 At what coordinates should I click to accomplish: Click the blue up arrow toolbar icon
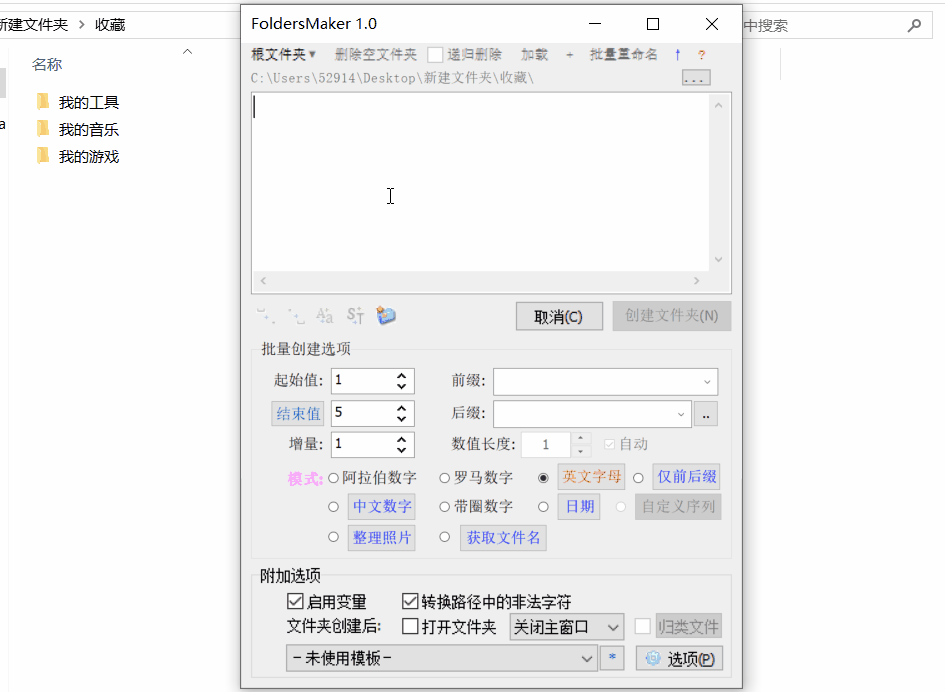tap(677, 55)
